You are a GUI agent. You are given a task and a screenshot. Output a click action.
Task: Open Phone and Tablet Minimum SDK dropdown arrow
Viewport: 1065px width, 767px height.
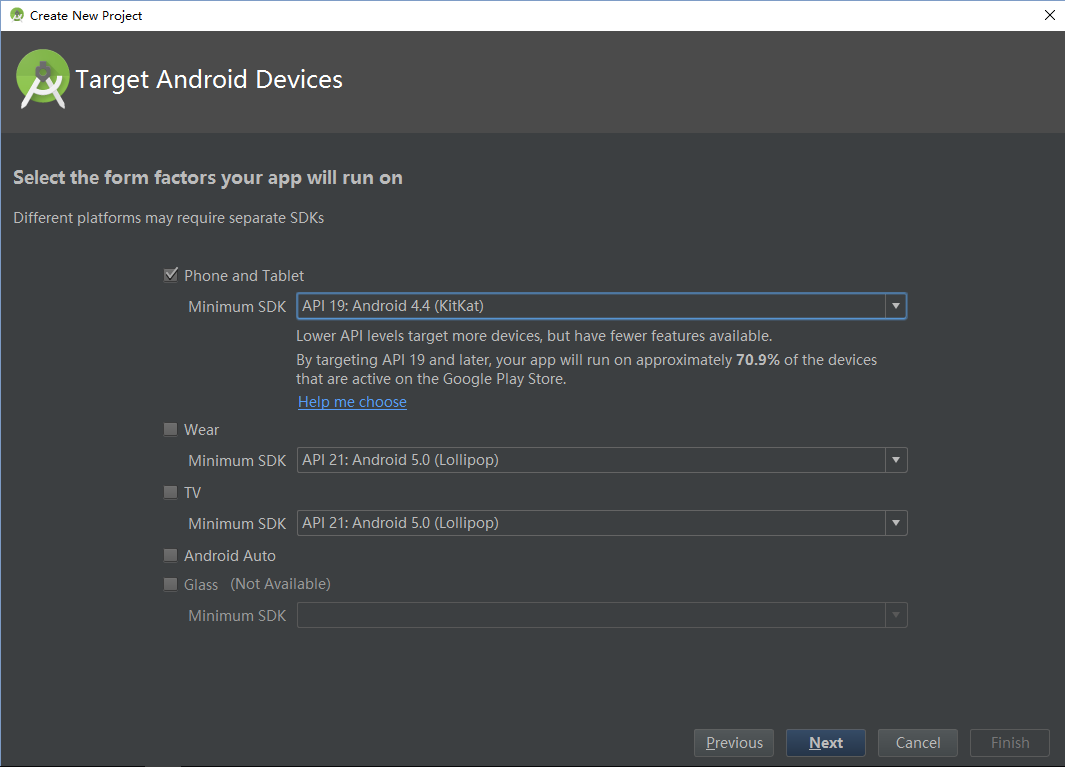[895, 306]
